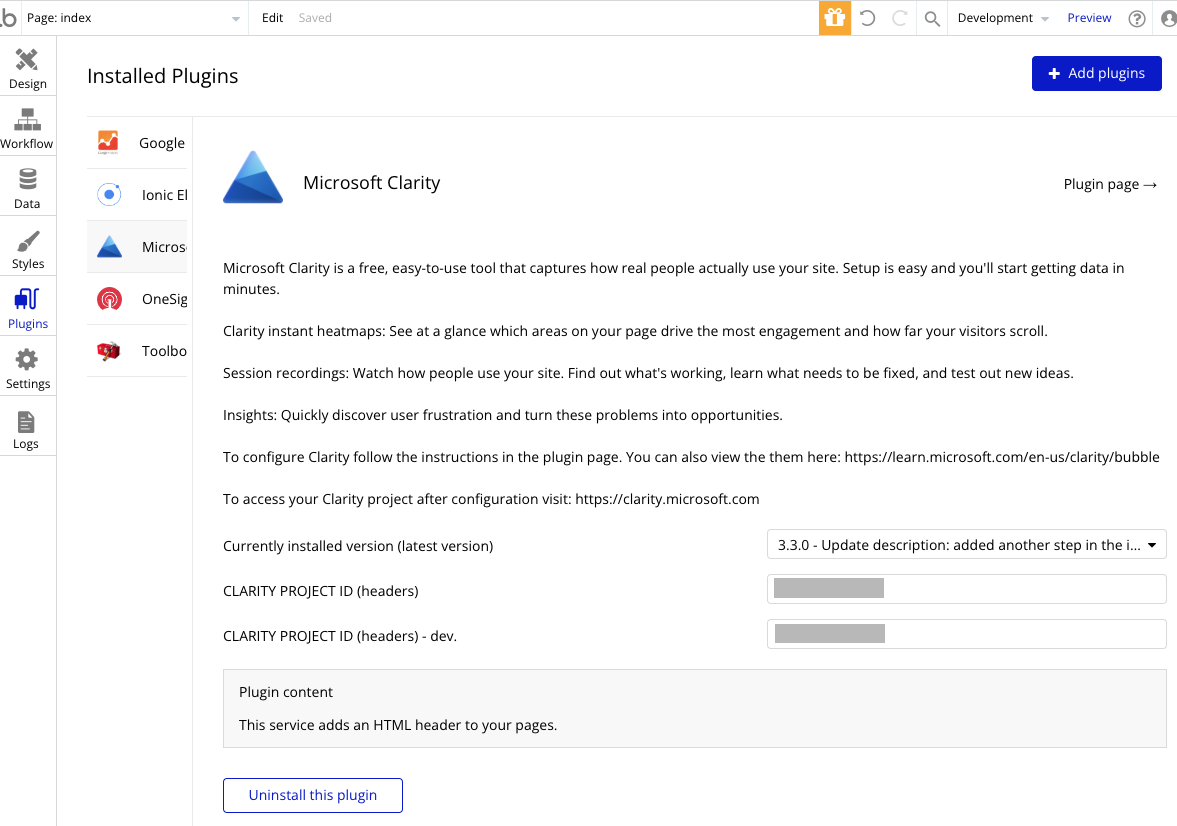Open the Design tab in sidebar
The image size is (1177, 826).
28,68
